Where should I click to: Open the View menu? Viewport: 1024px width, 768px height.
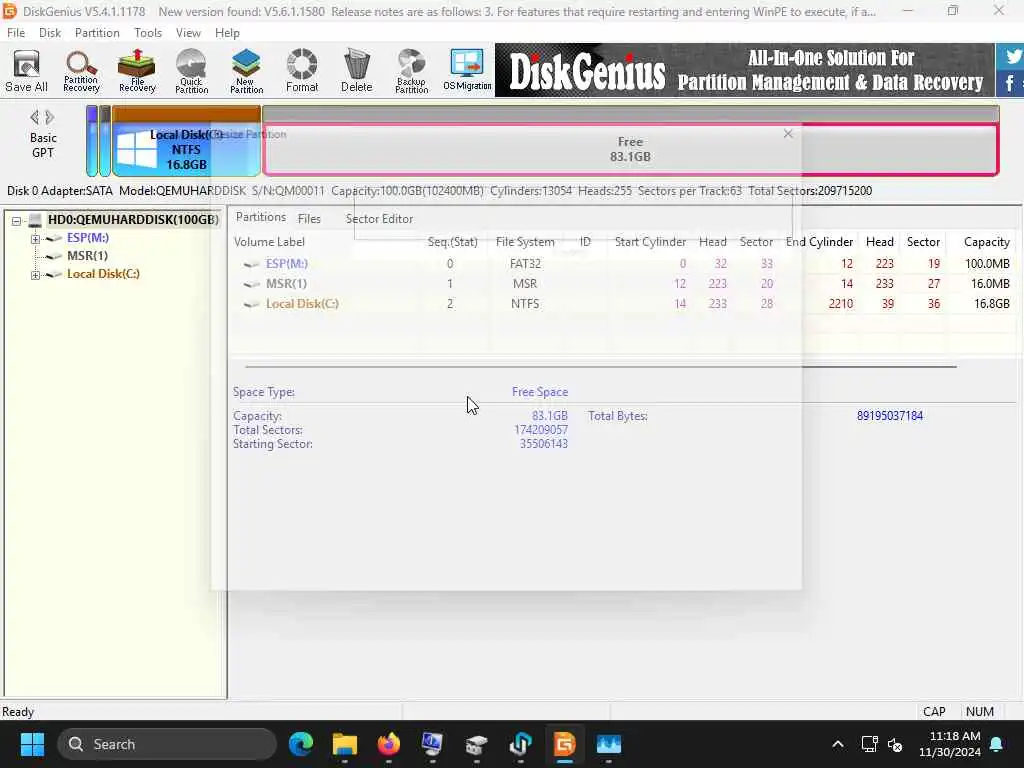188,33
